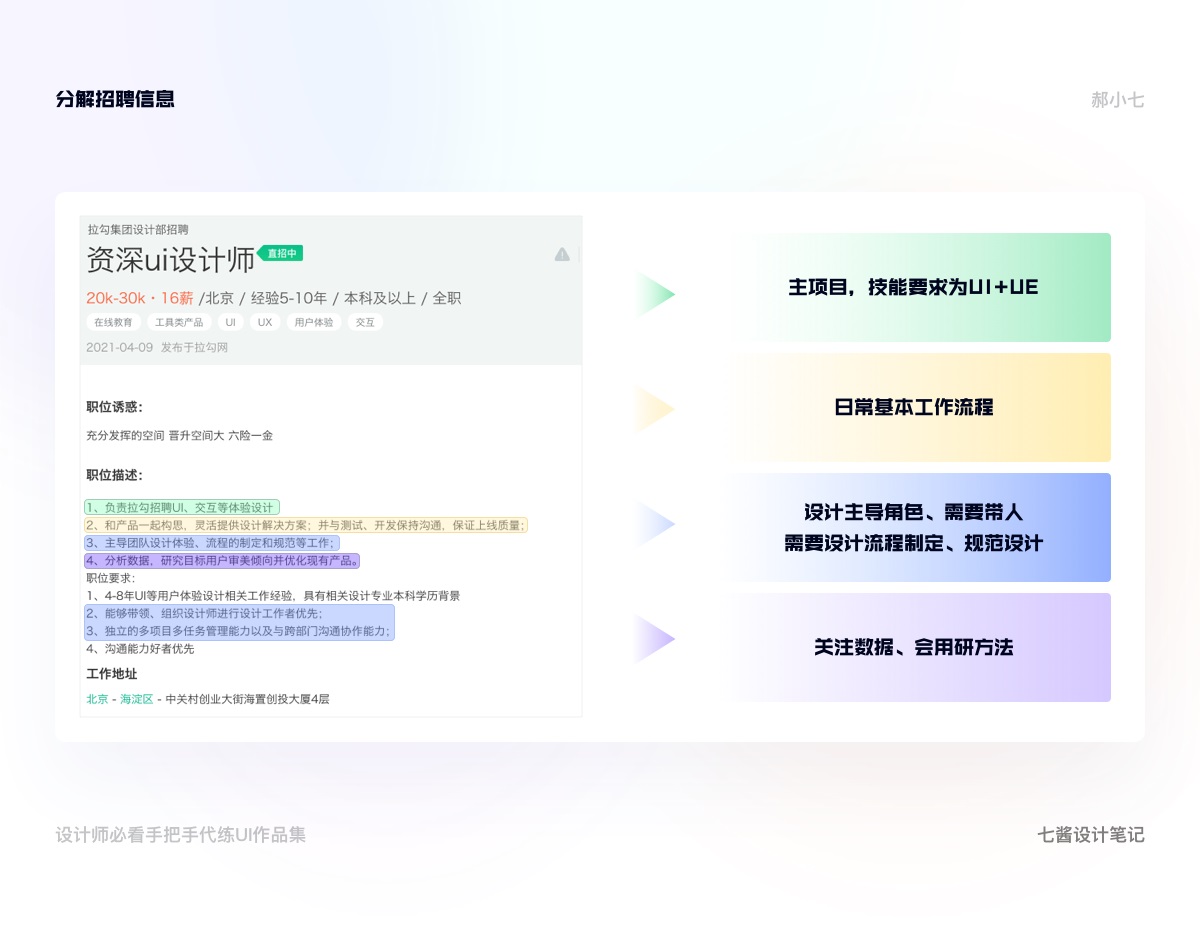This screenshot has height=931, width=1200.
Task: Click the blue card 设计主导角色、需要带人
Action: tap(921, 527)
